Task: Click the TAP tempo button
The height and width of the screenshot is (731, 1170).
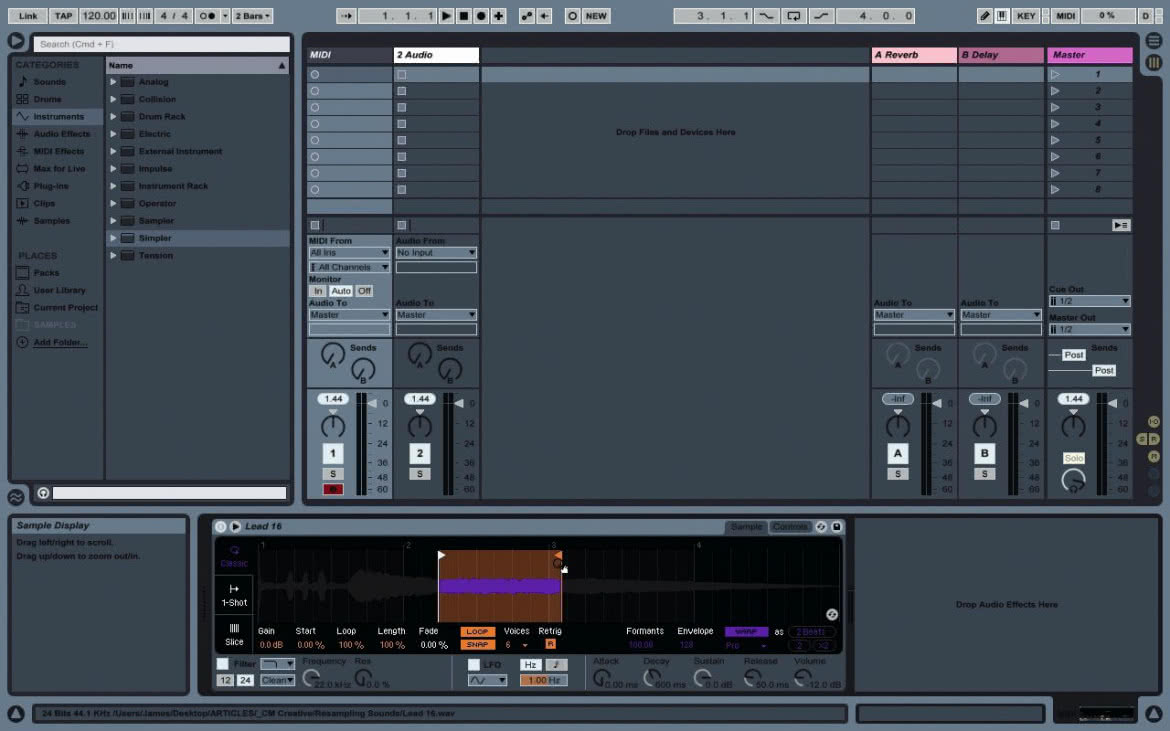Action: click(63, 16)
